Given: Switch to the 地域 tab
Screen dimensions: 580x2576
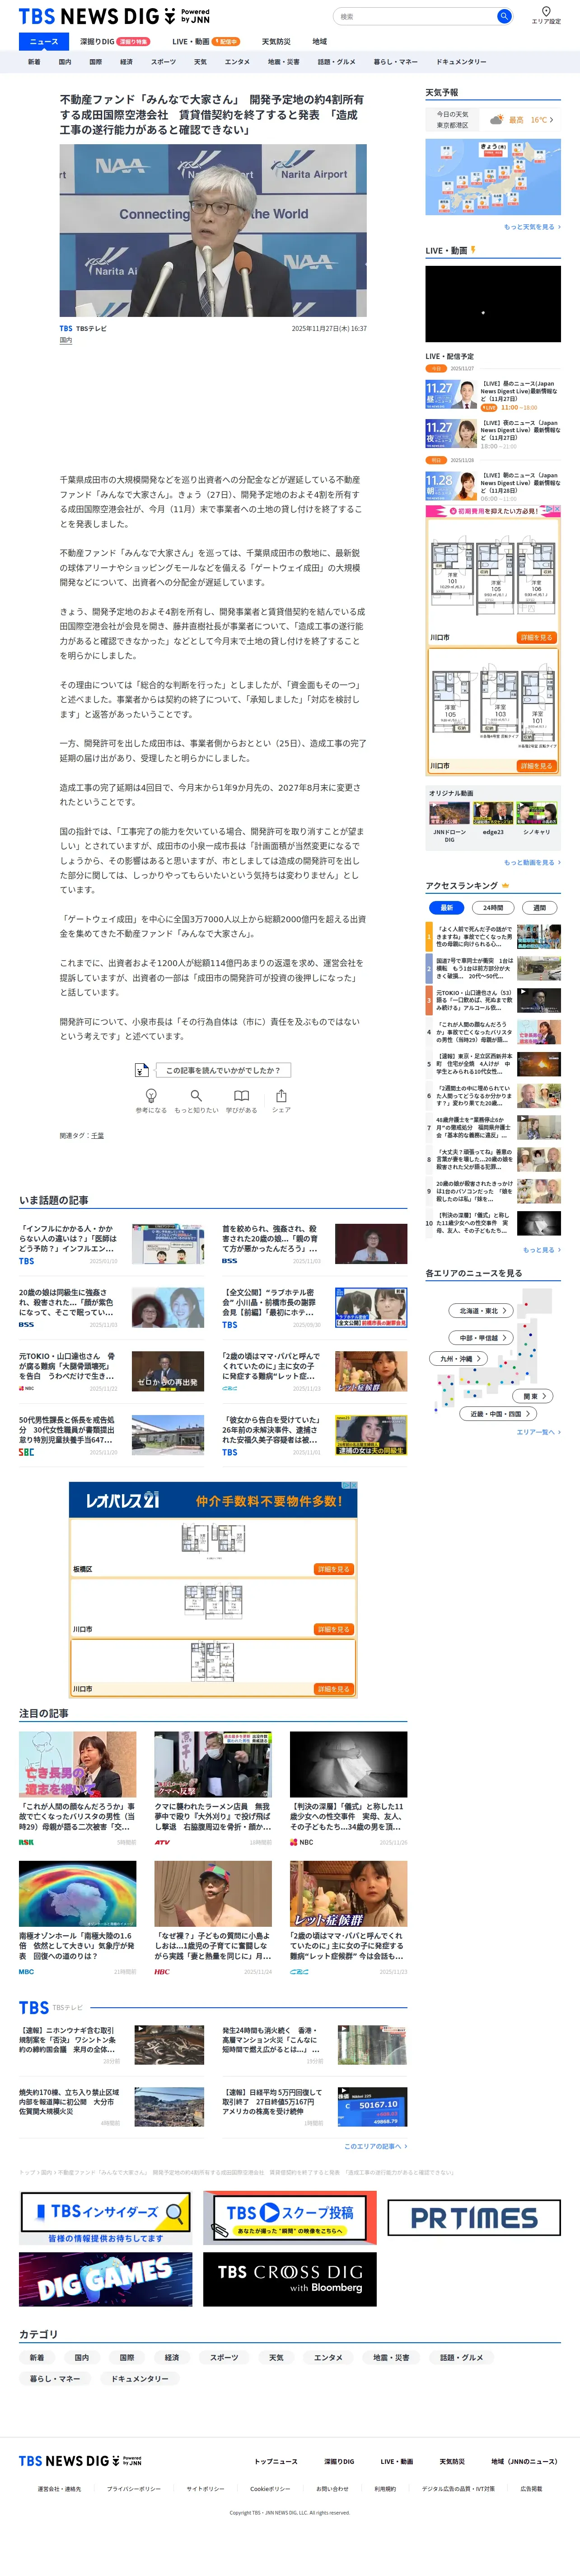Looking at the screenshot, I should [319, 41].
